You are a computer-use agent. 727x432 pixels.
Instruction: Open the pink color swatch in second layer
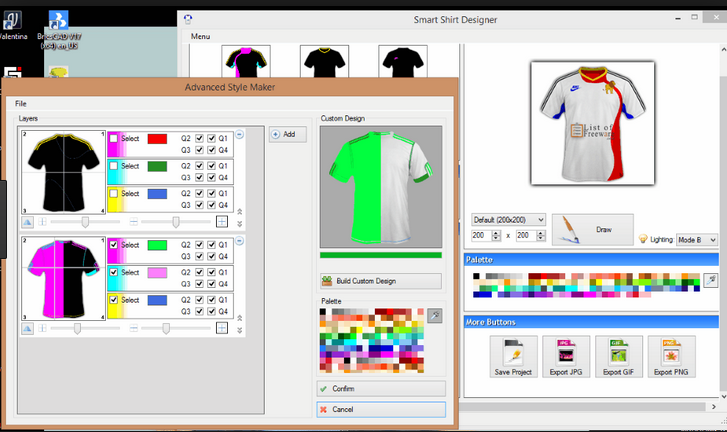157,273
